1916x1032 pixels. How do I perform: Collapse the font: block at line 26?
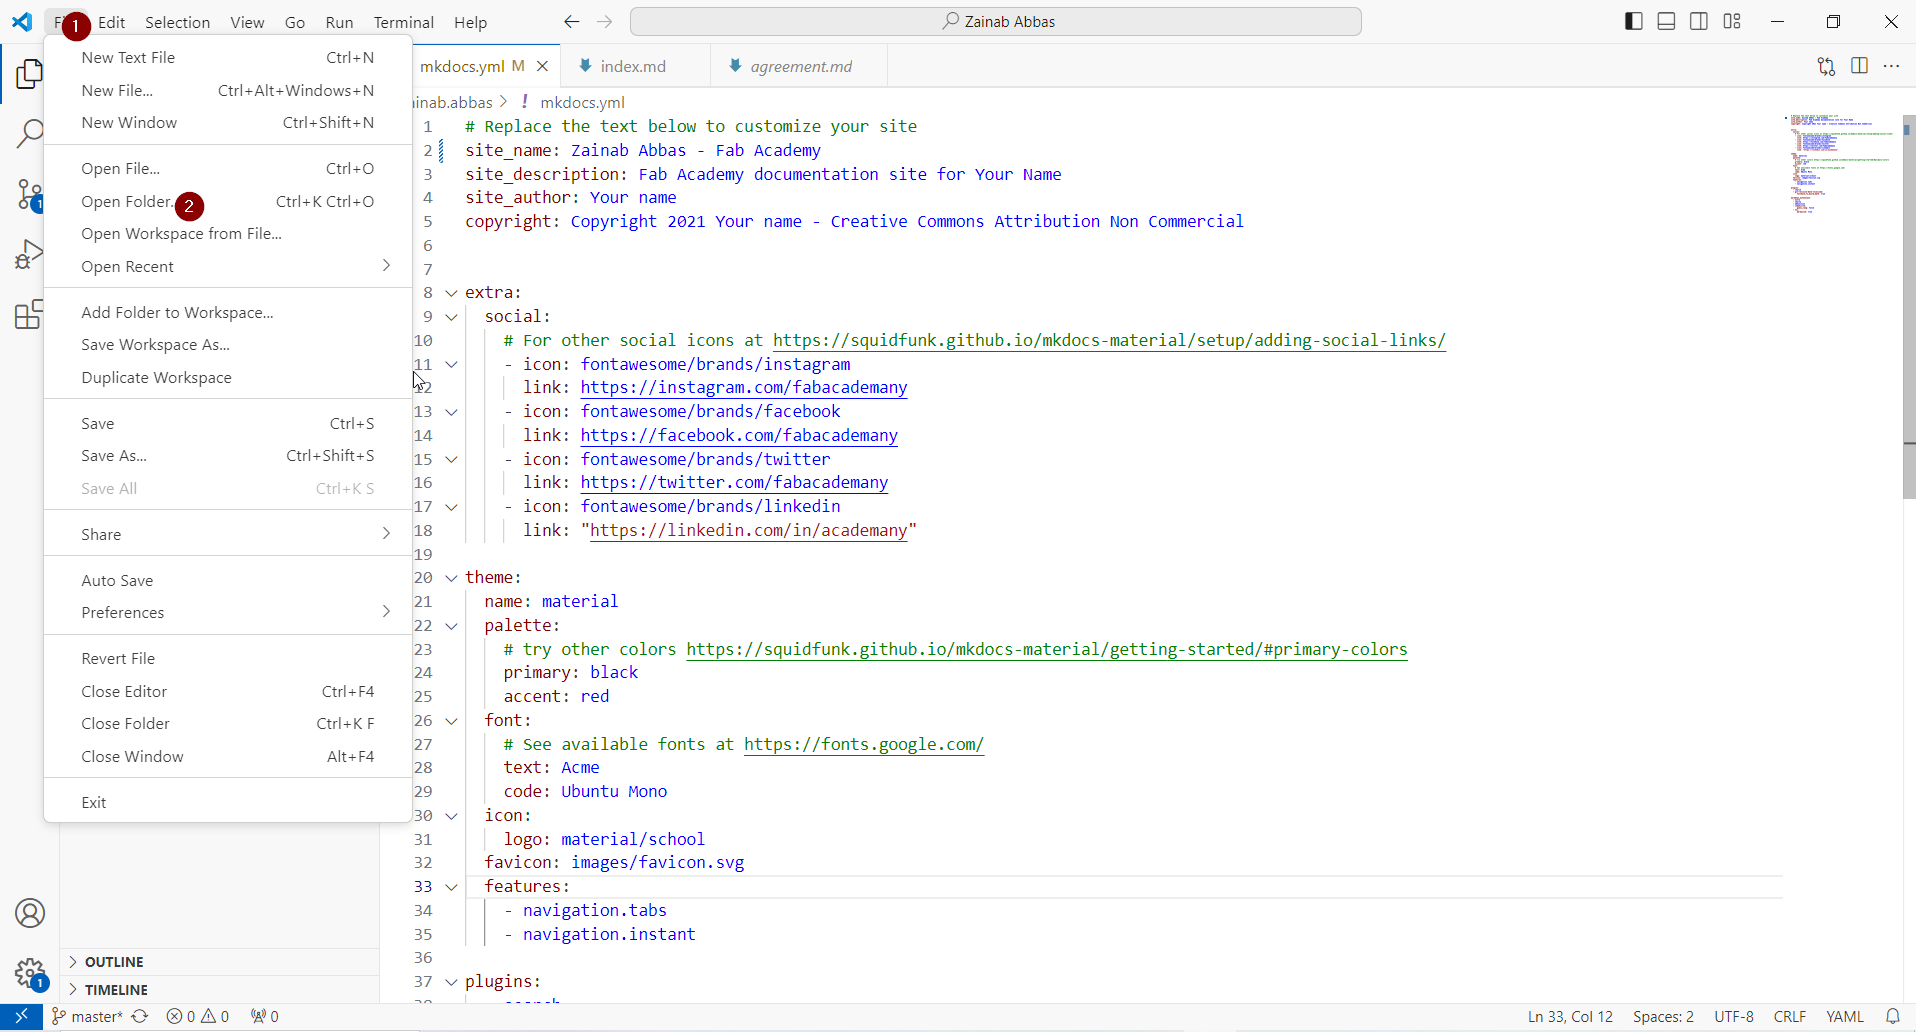click(451, 721)
